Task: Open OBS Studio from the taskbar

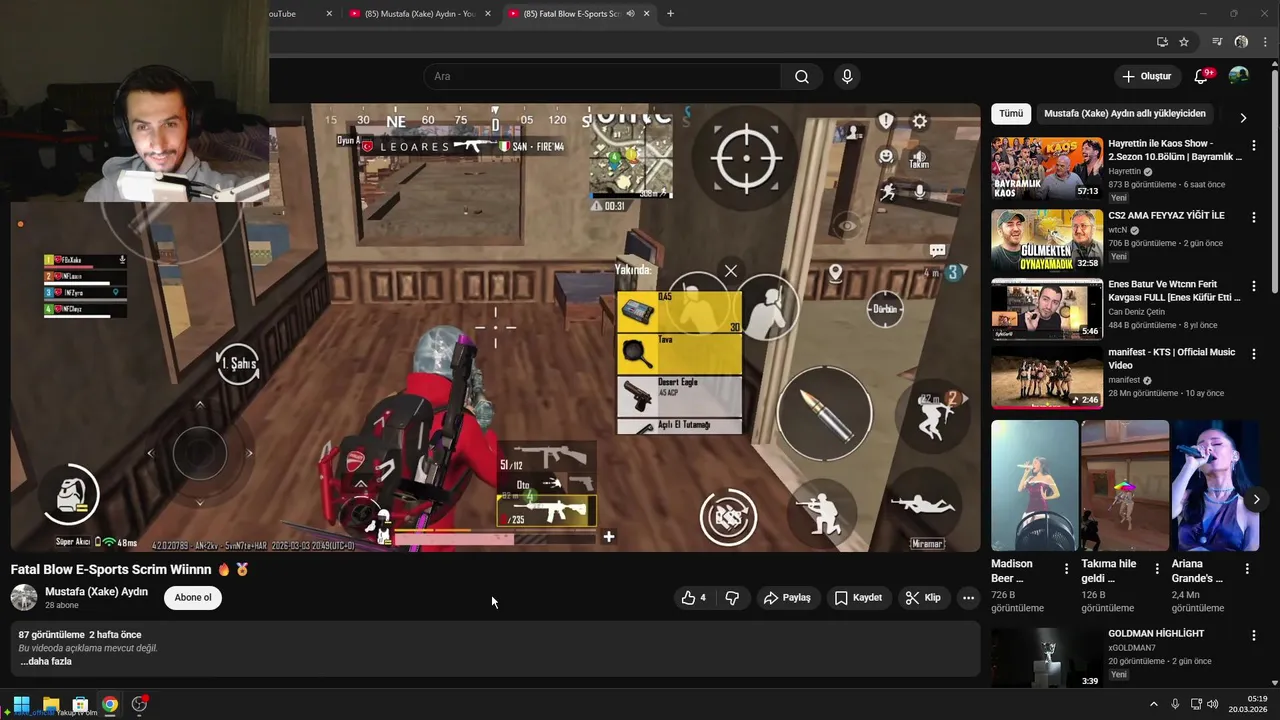Action: pos(139,704)
